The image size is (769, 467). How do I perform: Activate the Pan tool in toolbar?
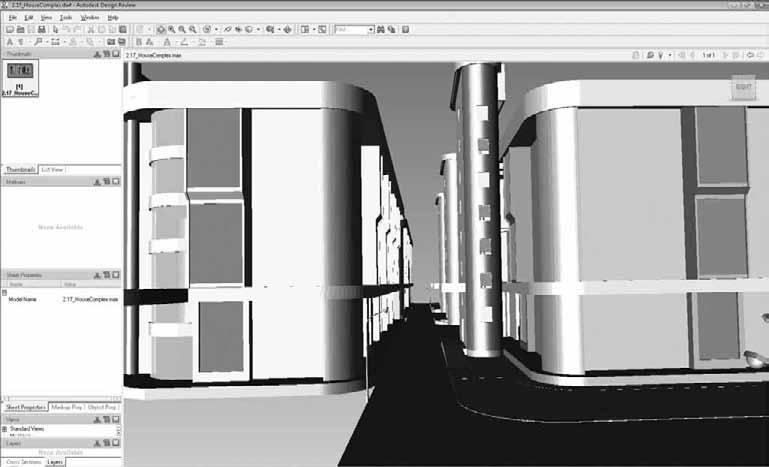point(161,29)
